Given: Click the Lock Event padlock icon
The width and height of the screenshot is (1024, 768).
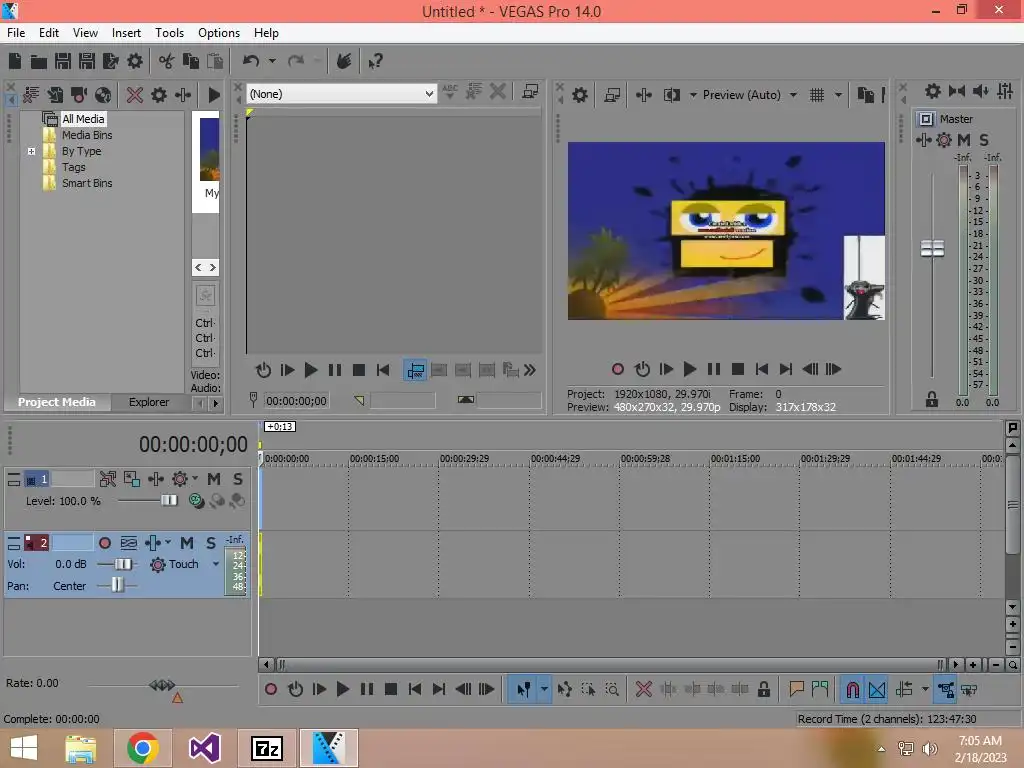Looking at the screenshot, I should click(x=763, y=689).
